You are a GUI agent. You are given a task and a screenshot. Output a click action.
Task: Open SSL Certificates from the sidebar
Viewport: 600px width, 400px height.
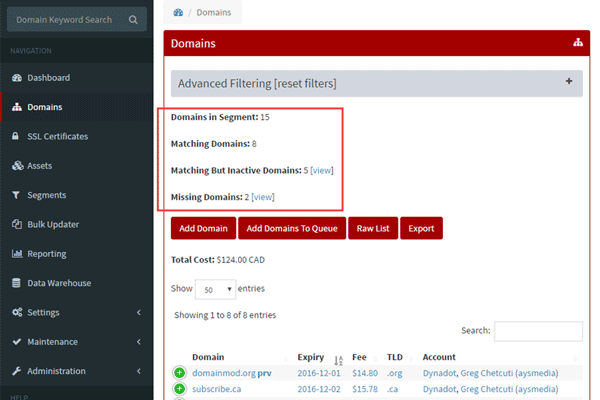pos(57,136)
